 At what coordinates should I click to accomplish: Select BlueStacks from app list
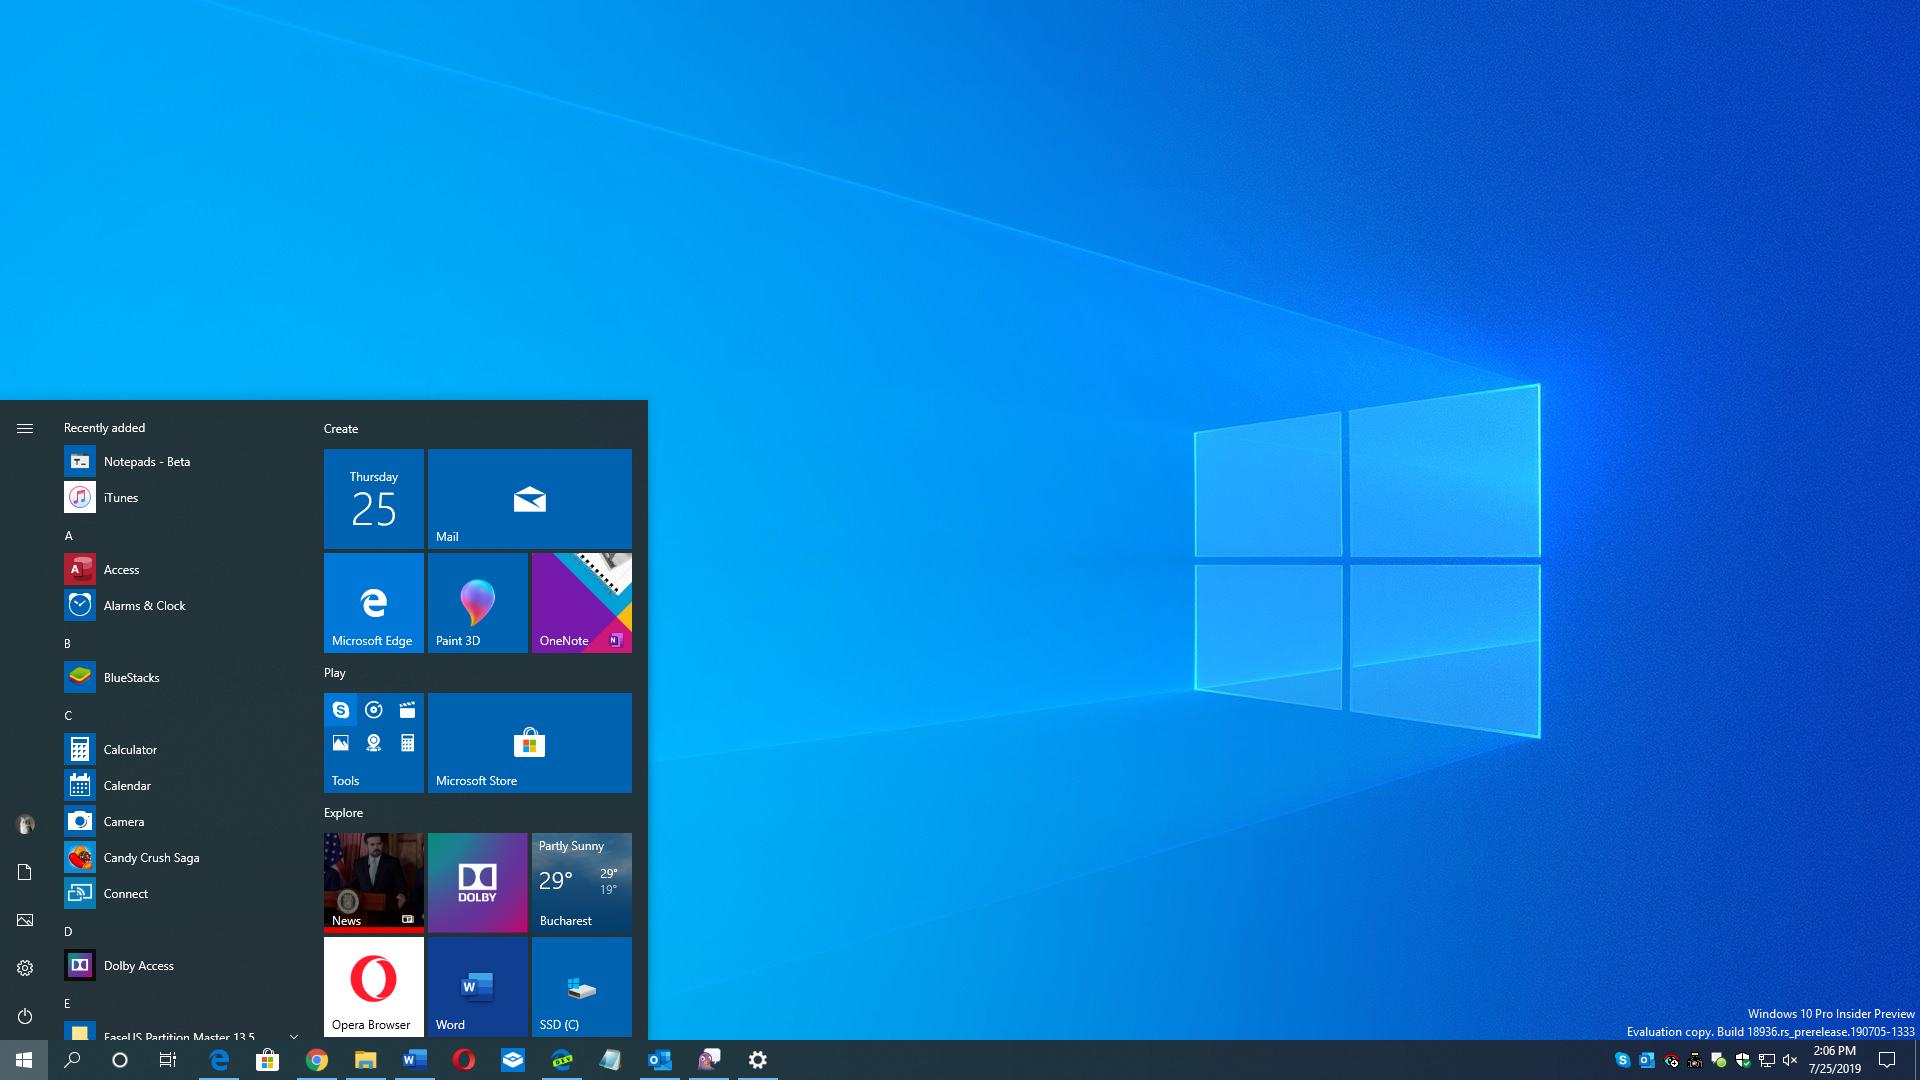pos(132,676)
